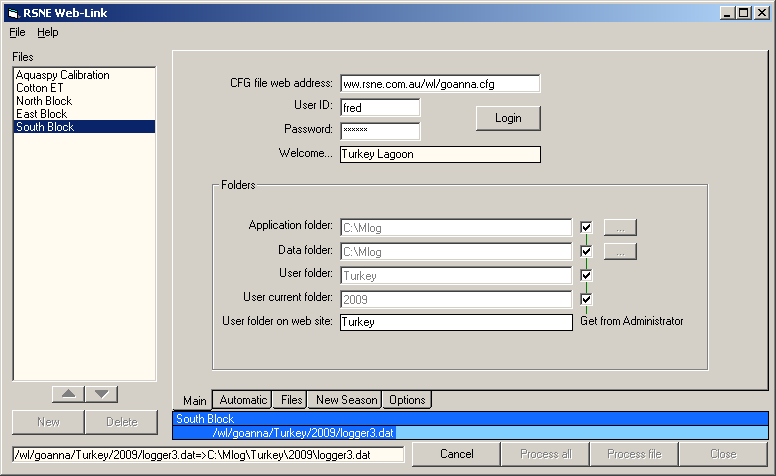Select Aquaspy Calibration in Files list
Image resolution: width=776 pixels, height=476 pixels.
63,75
